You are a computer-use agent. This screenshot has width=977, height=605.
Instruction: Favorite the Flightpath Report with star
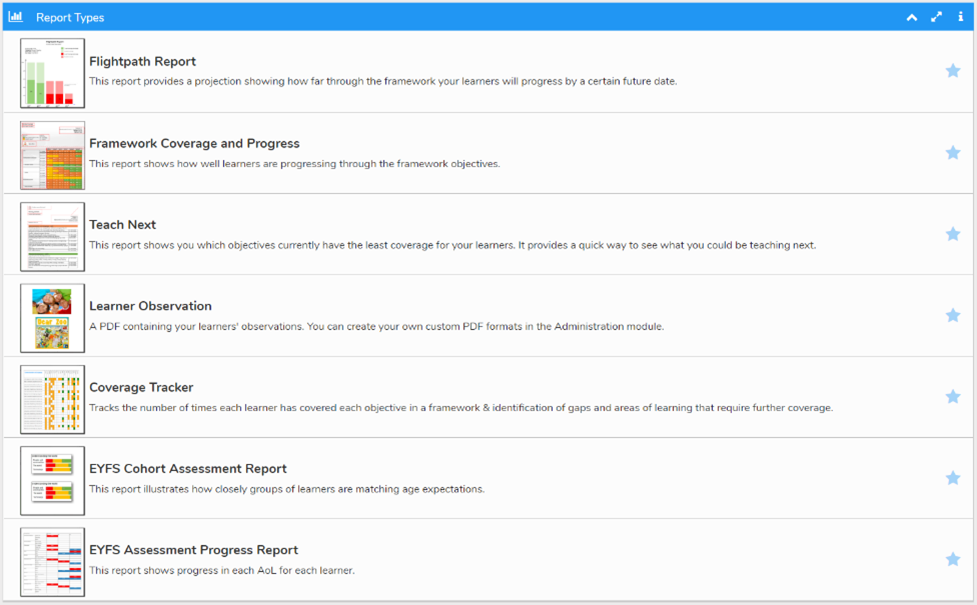[953, 71]
